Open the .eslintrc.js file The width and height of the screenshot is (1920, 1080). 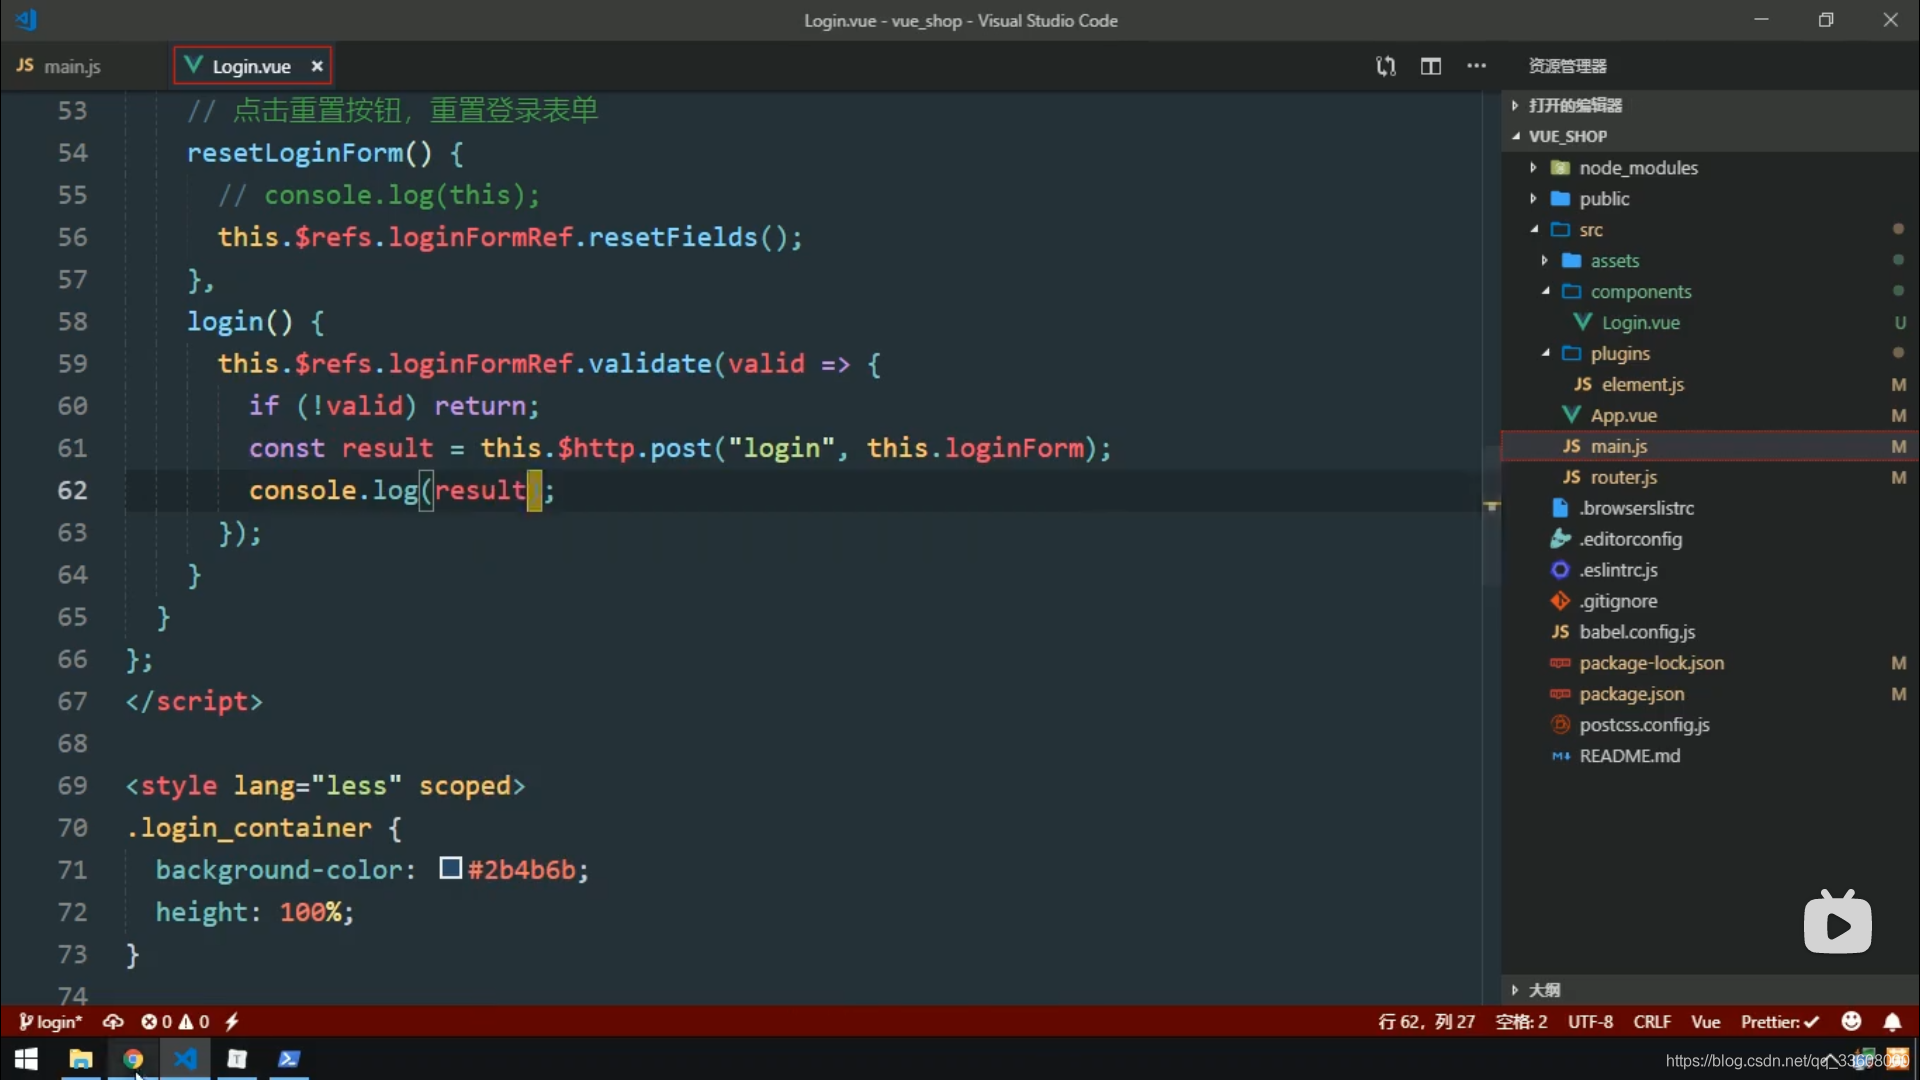click(1618, 571)
